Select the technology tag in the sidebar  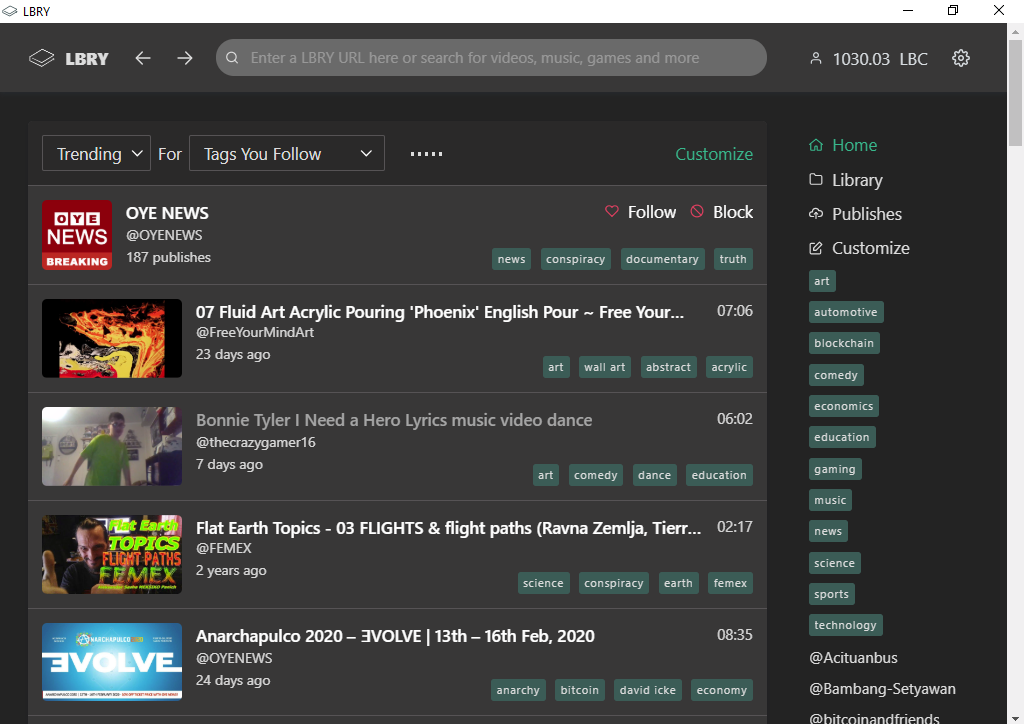tap(845, 625)
